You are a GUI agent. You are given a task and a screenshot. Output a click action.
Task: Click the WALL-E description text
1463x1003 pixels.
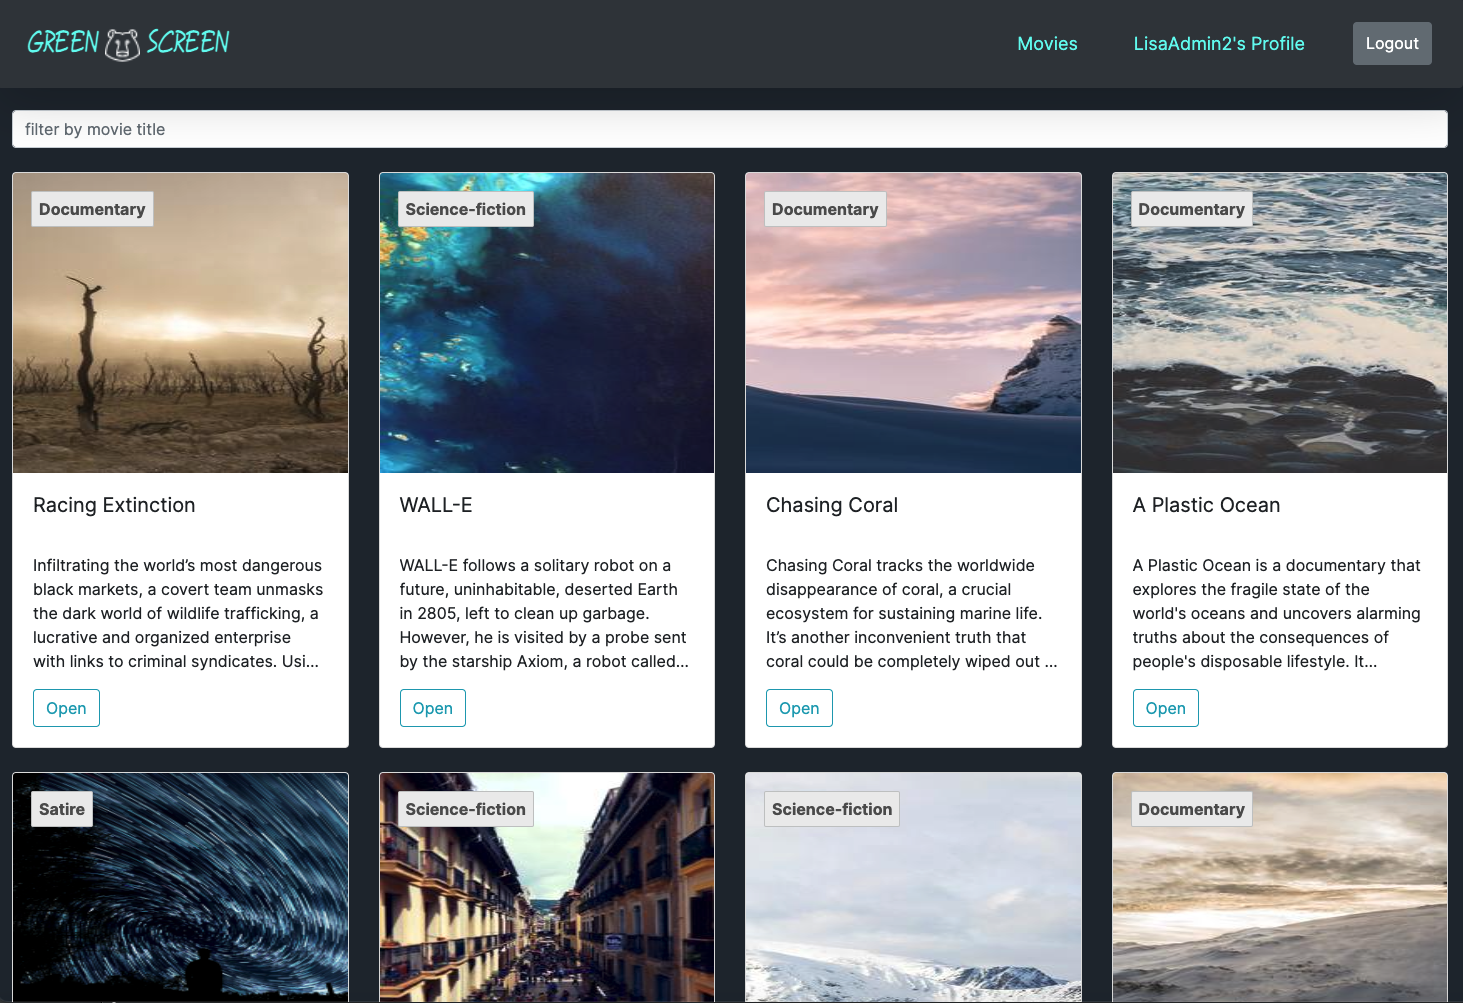click(x=545, y=613)
